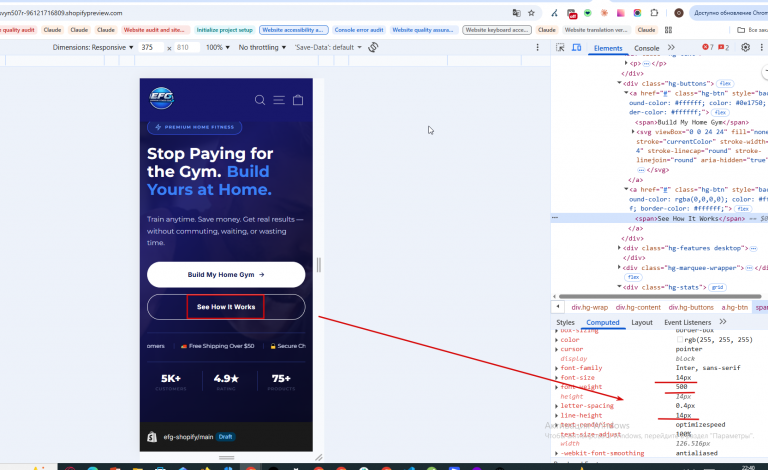Click the pink gradient square extension icon
This screenshot has height=470, width=768.
[621, 13]
